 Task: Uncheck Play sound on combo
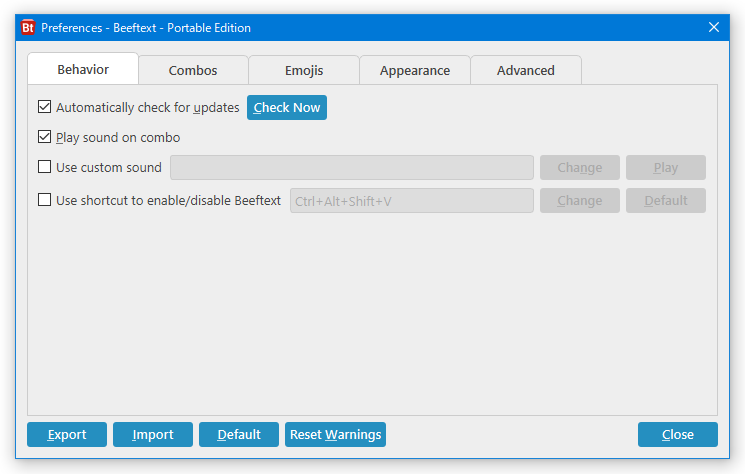44,137
